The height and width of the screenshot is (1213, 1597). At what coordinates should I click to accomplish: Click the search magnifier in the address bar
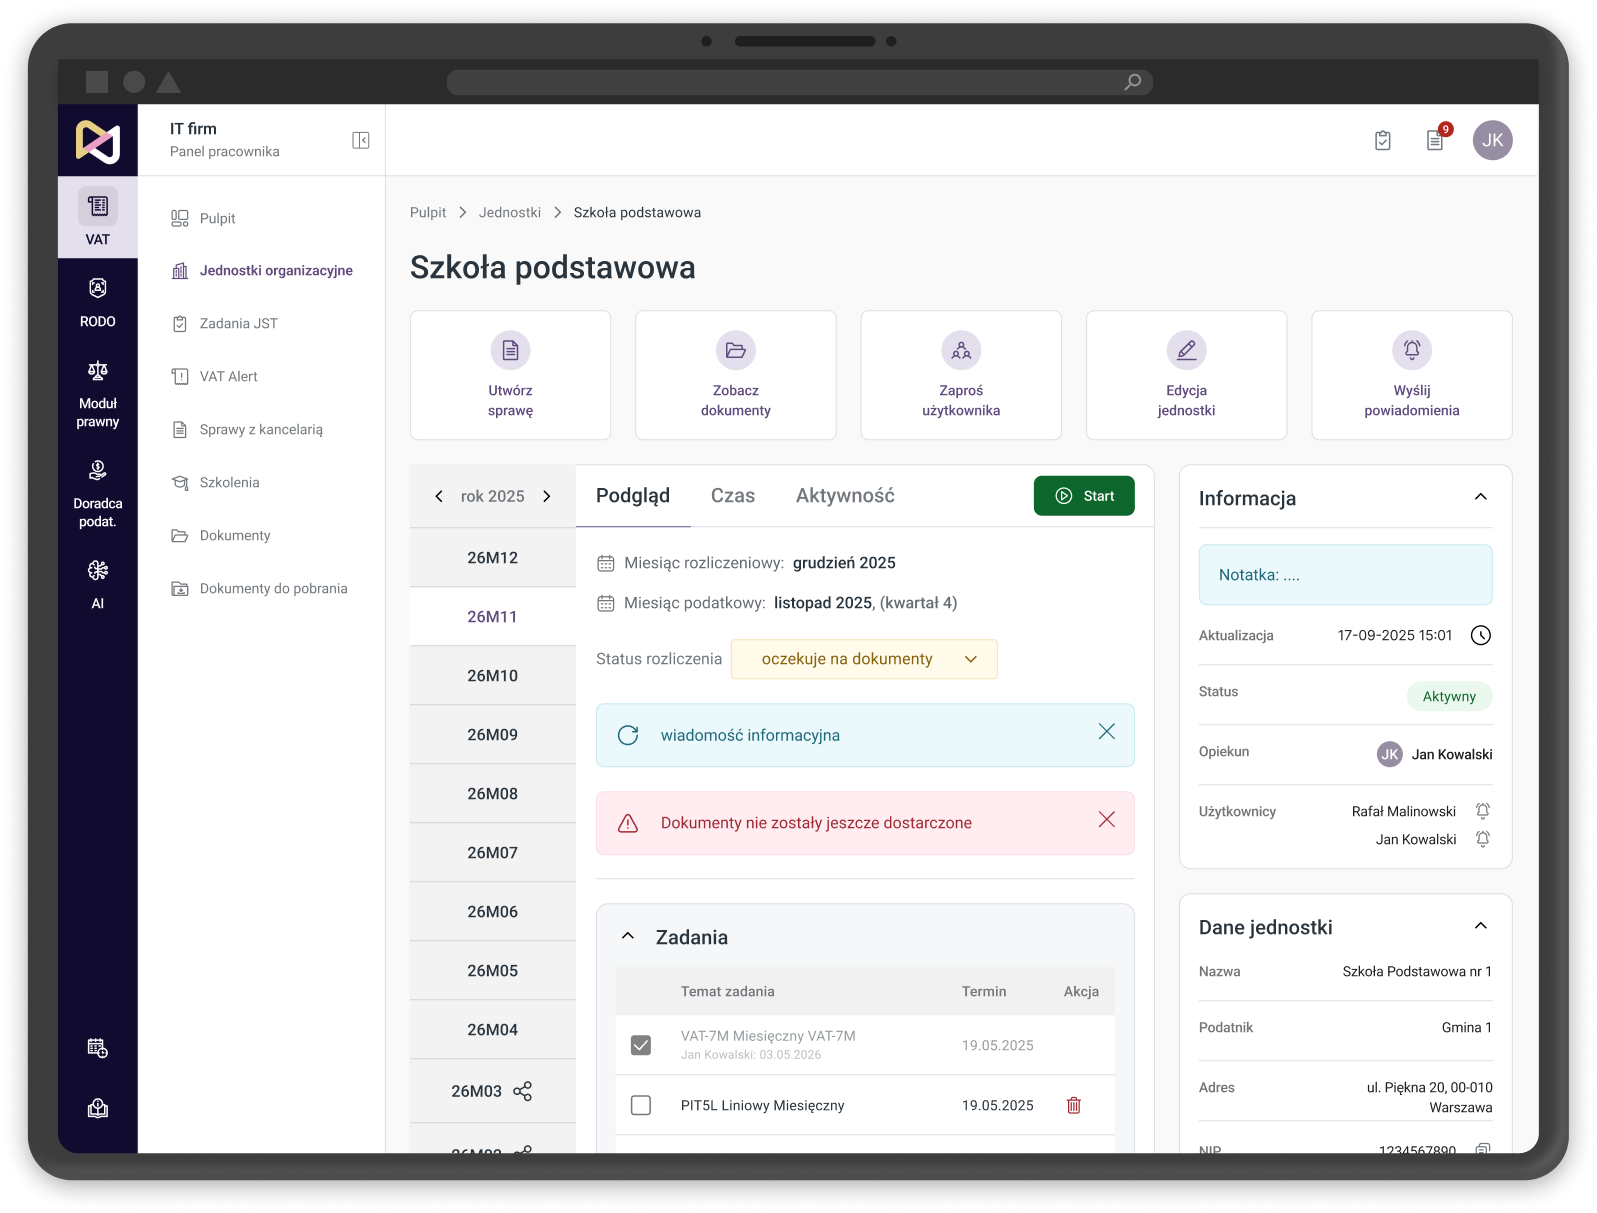coord(1133,82)
